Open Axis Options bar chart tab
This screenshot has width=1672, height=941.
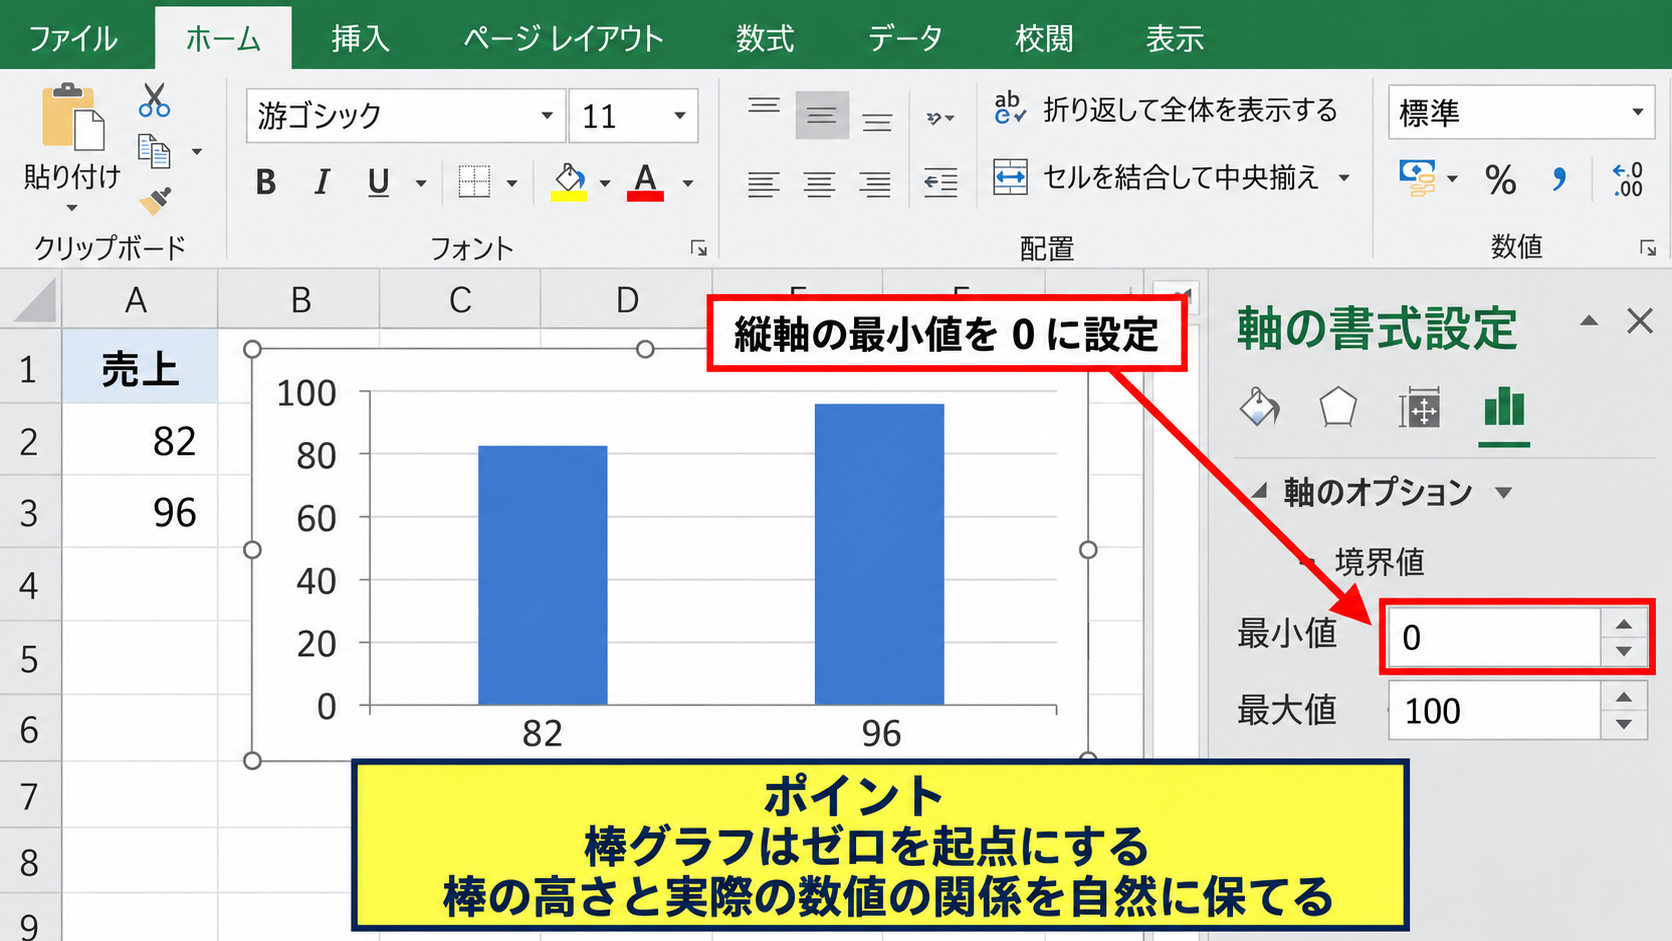coord(1504,408)
